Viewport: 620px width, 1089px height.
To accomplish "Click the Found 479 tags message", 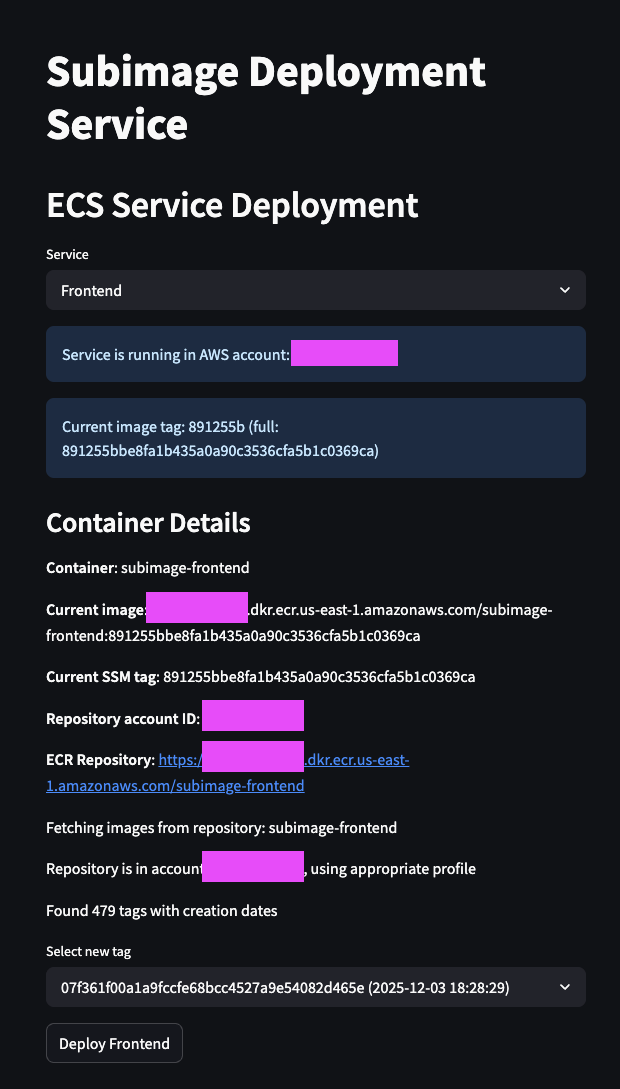I will tap(161, 911).
